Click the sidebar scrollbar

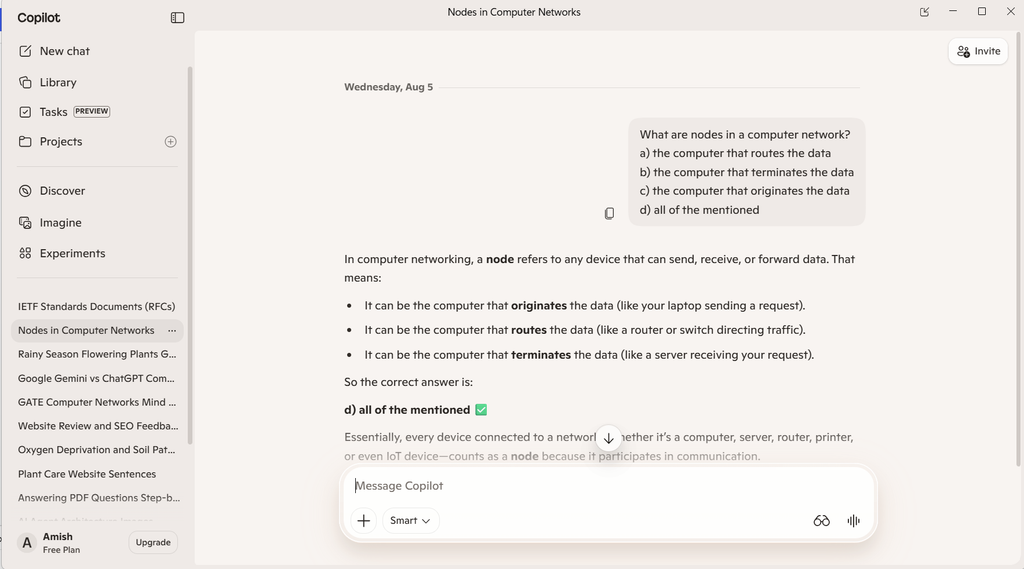point(190,255)
